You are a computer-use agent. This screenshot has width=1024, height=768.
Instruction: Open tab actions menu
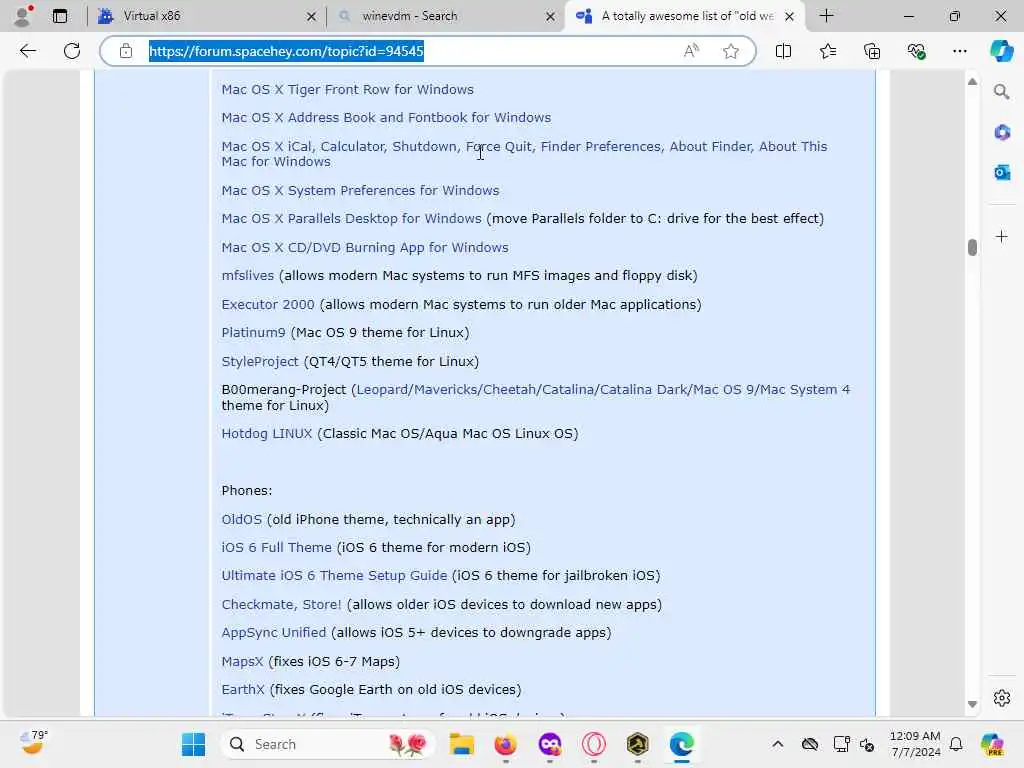(59, 16)
